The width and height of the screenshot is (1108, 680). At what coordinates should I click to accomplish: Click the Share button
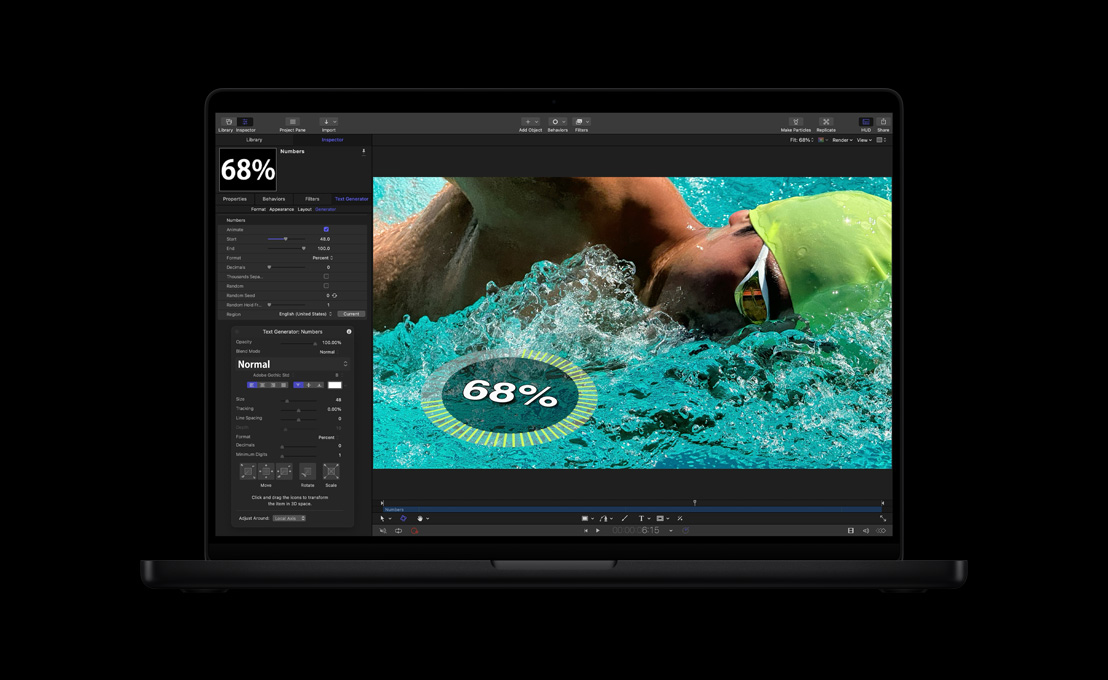click(881, 119)
